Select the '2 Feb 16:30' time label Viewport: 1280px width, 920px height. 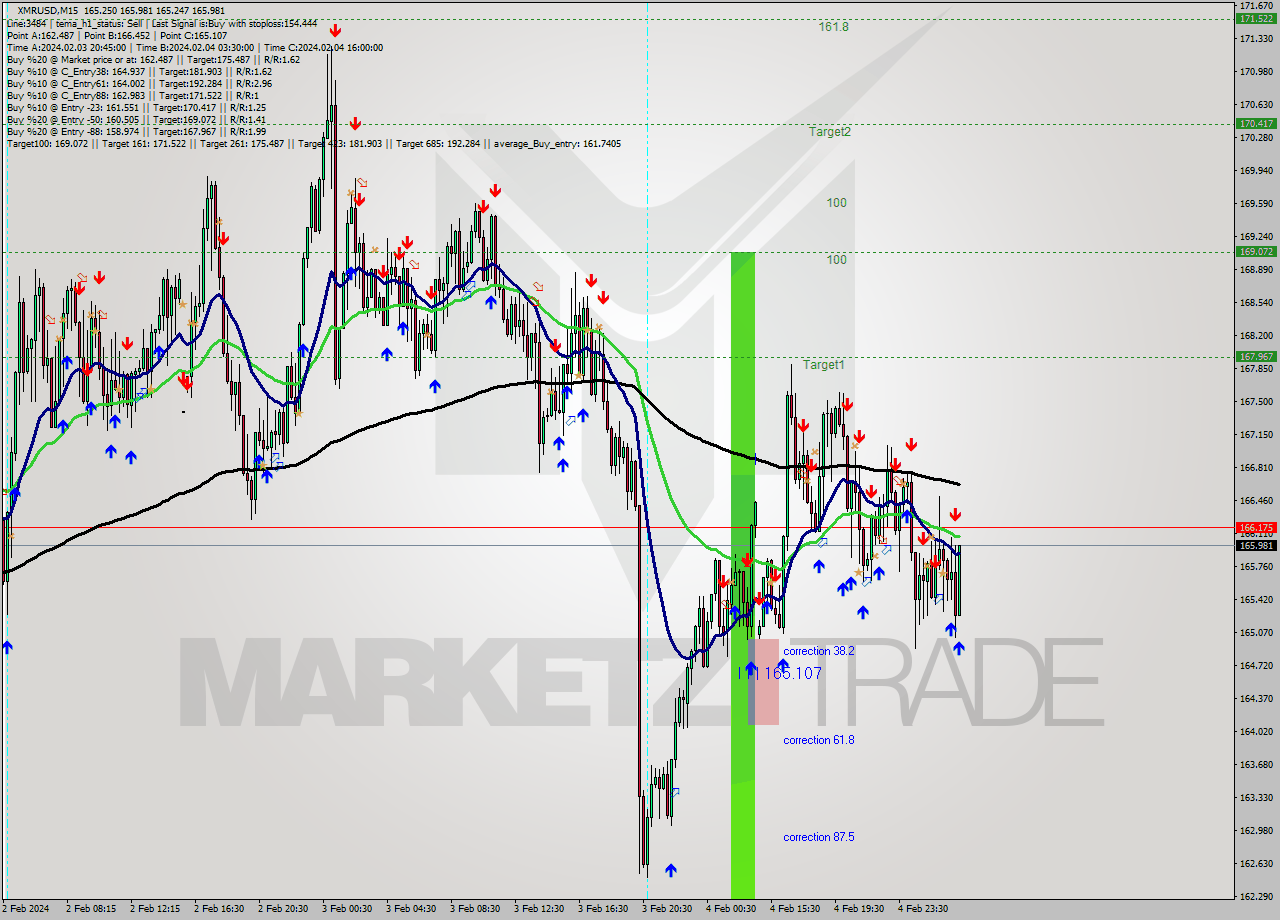219,909
